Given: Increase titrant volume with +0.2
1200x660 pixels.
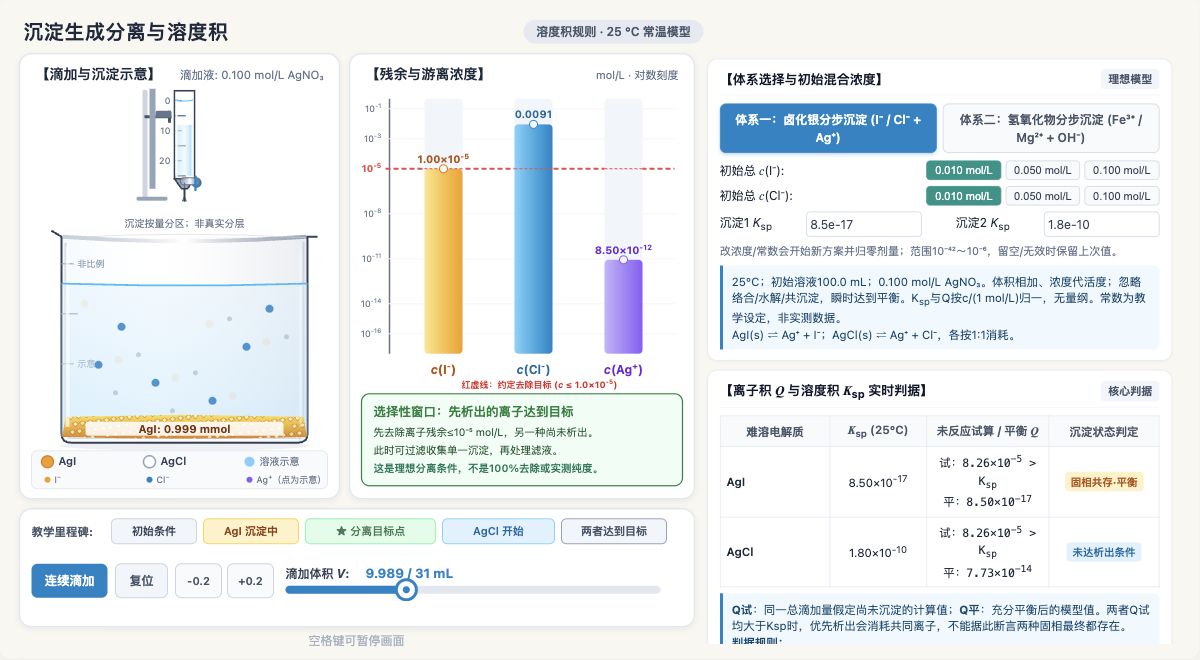Looking at the screenshot, I should 251,581.
